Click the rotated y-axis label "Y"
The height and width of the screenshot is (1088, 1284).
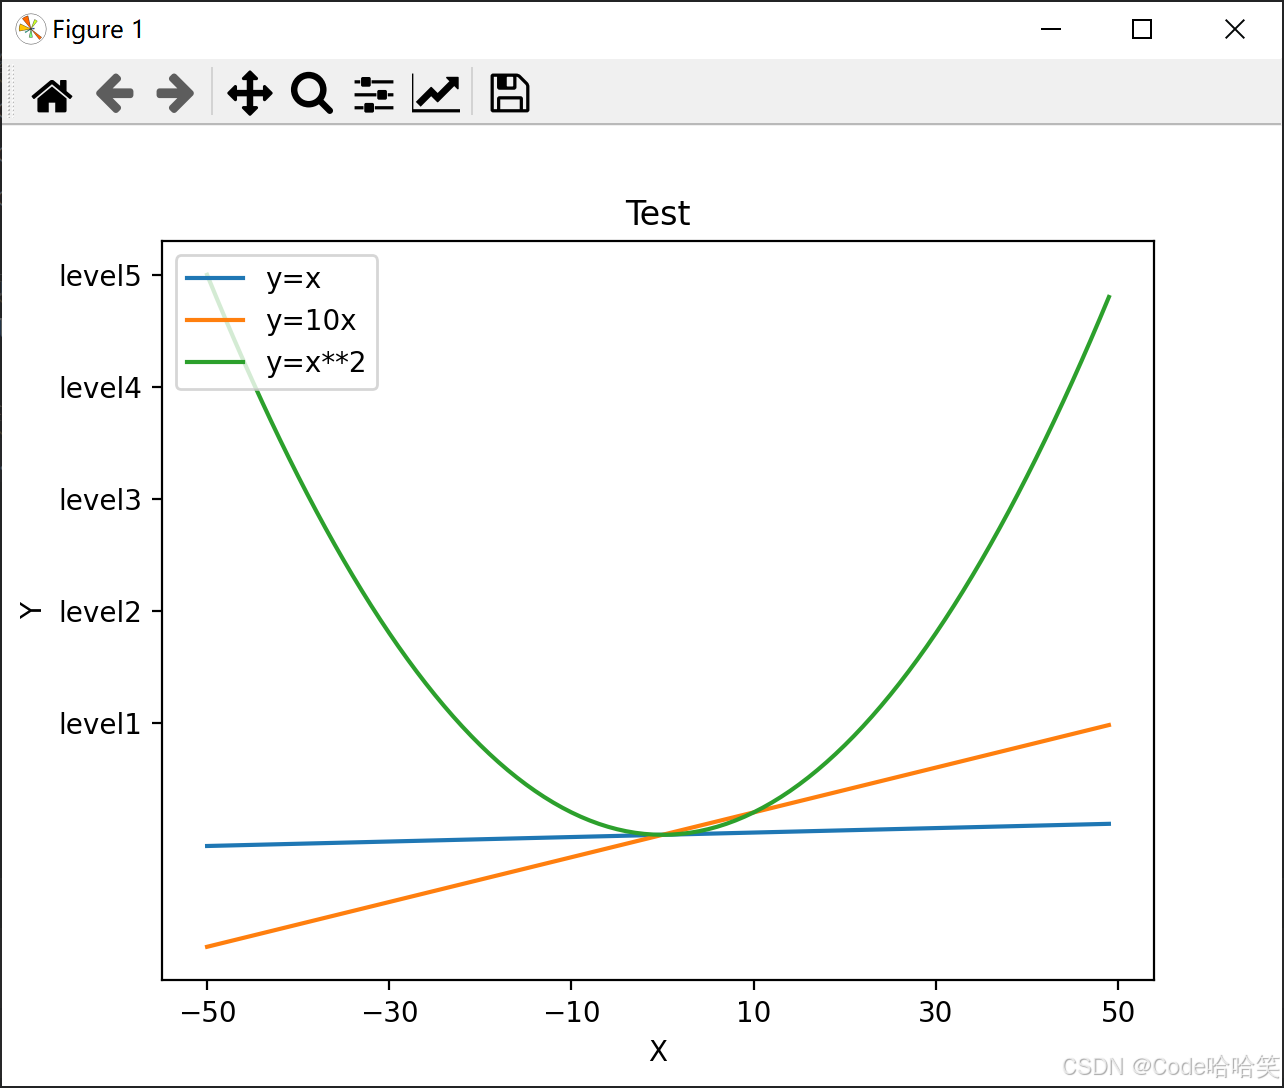pos(31,610)
